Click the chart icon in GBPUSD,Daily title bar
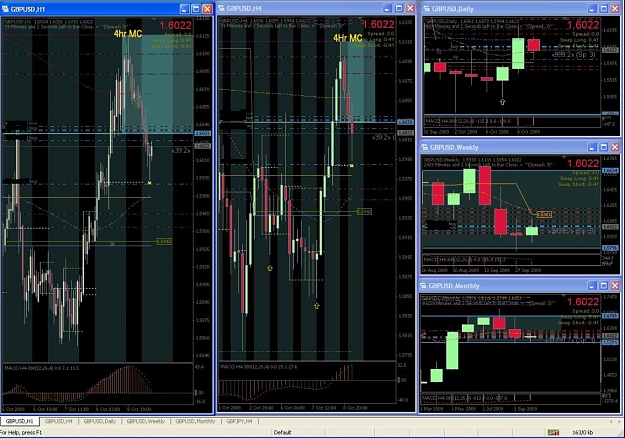625x438 pixels. point(426,8)
